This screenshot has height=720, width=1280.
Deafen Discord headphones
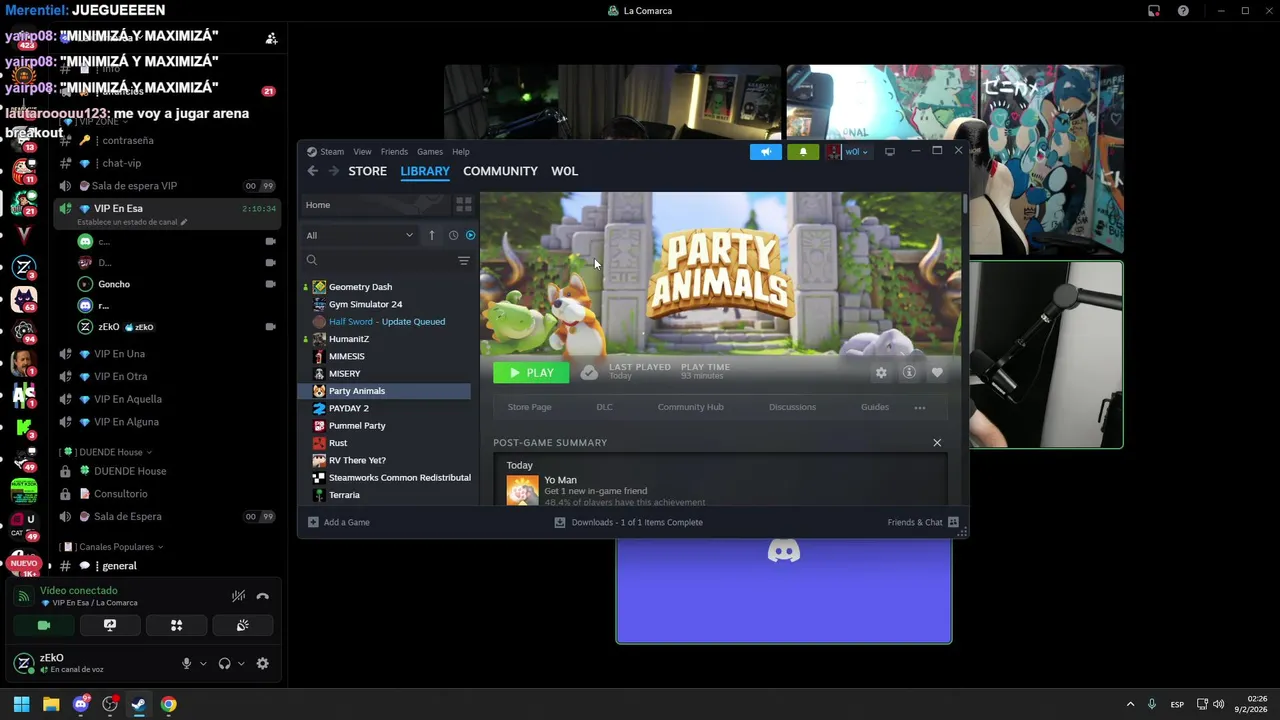coord(224,663)
